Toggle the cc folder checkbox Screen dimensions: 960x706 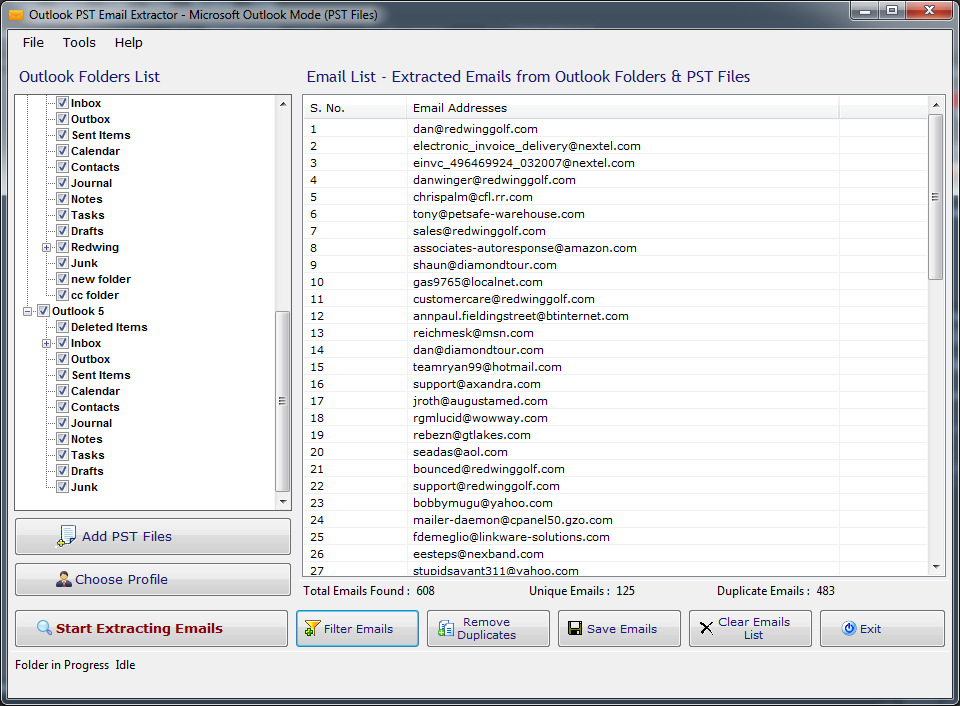point(62,295)
